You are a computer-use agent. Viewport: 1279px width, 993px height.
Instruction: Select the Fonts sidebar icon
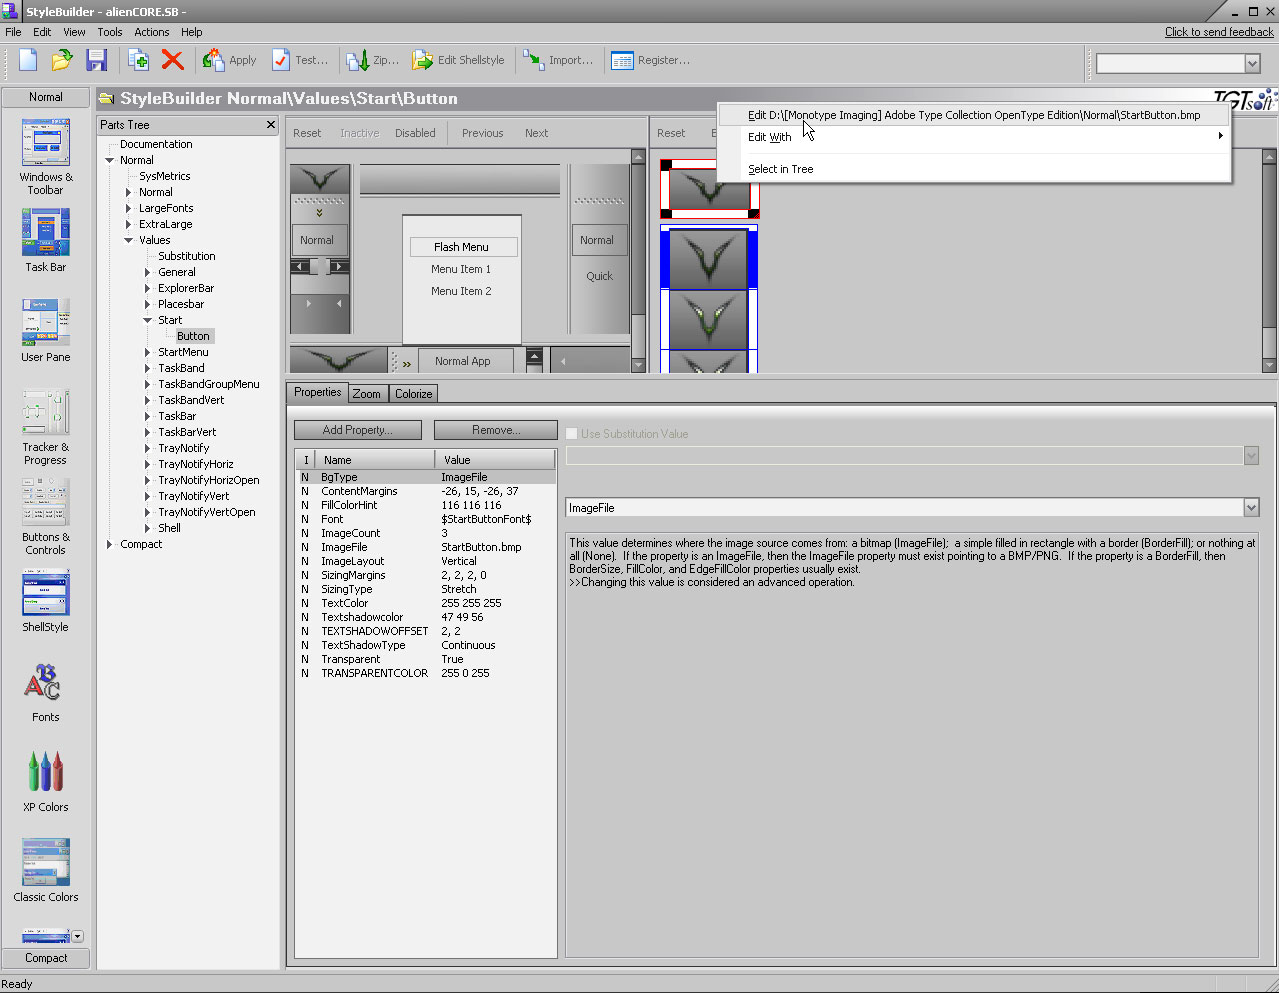[45, 690]
